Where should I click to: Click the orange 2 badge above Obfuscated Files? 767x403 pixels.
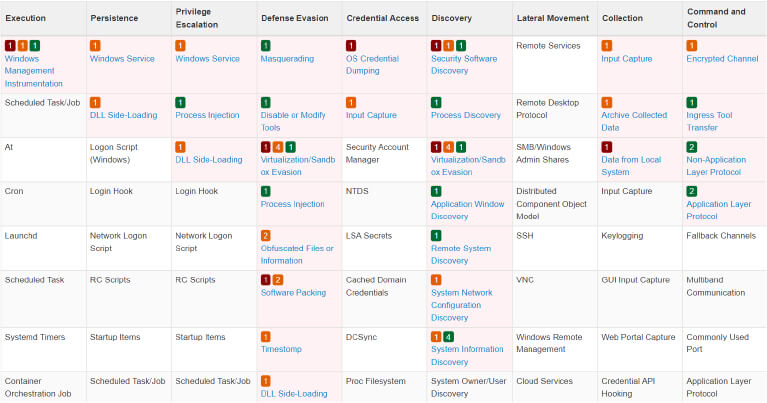(266, 235)
